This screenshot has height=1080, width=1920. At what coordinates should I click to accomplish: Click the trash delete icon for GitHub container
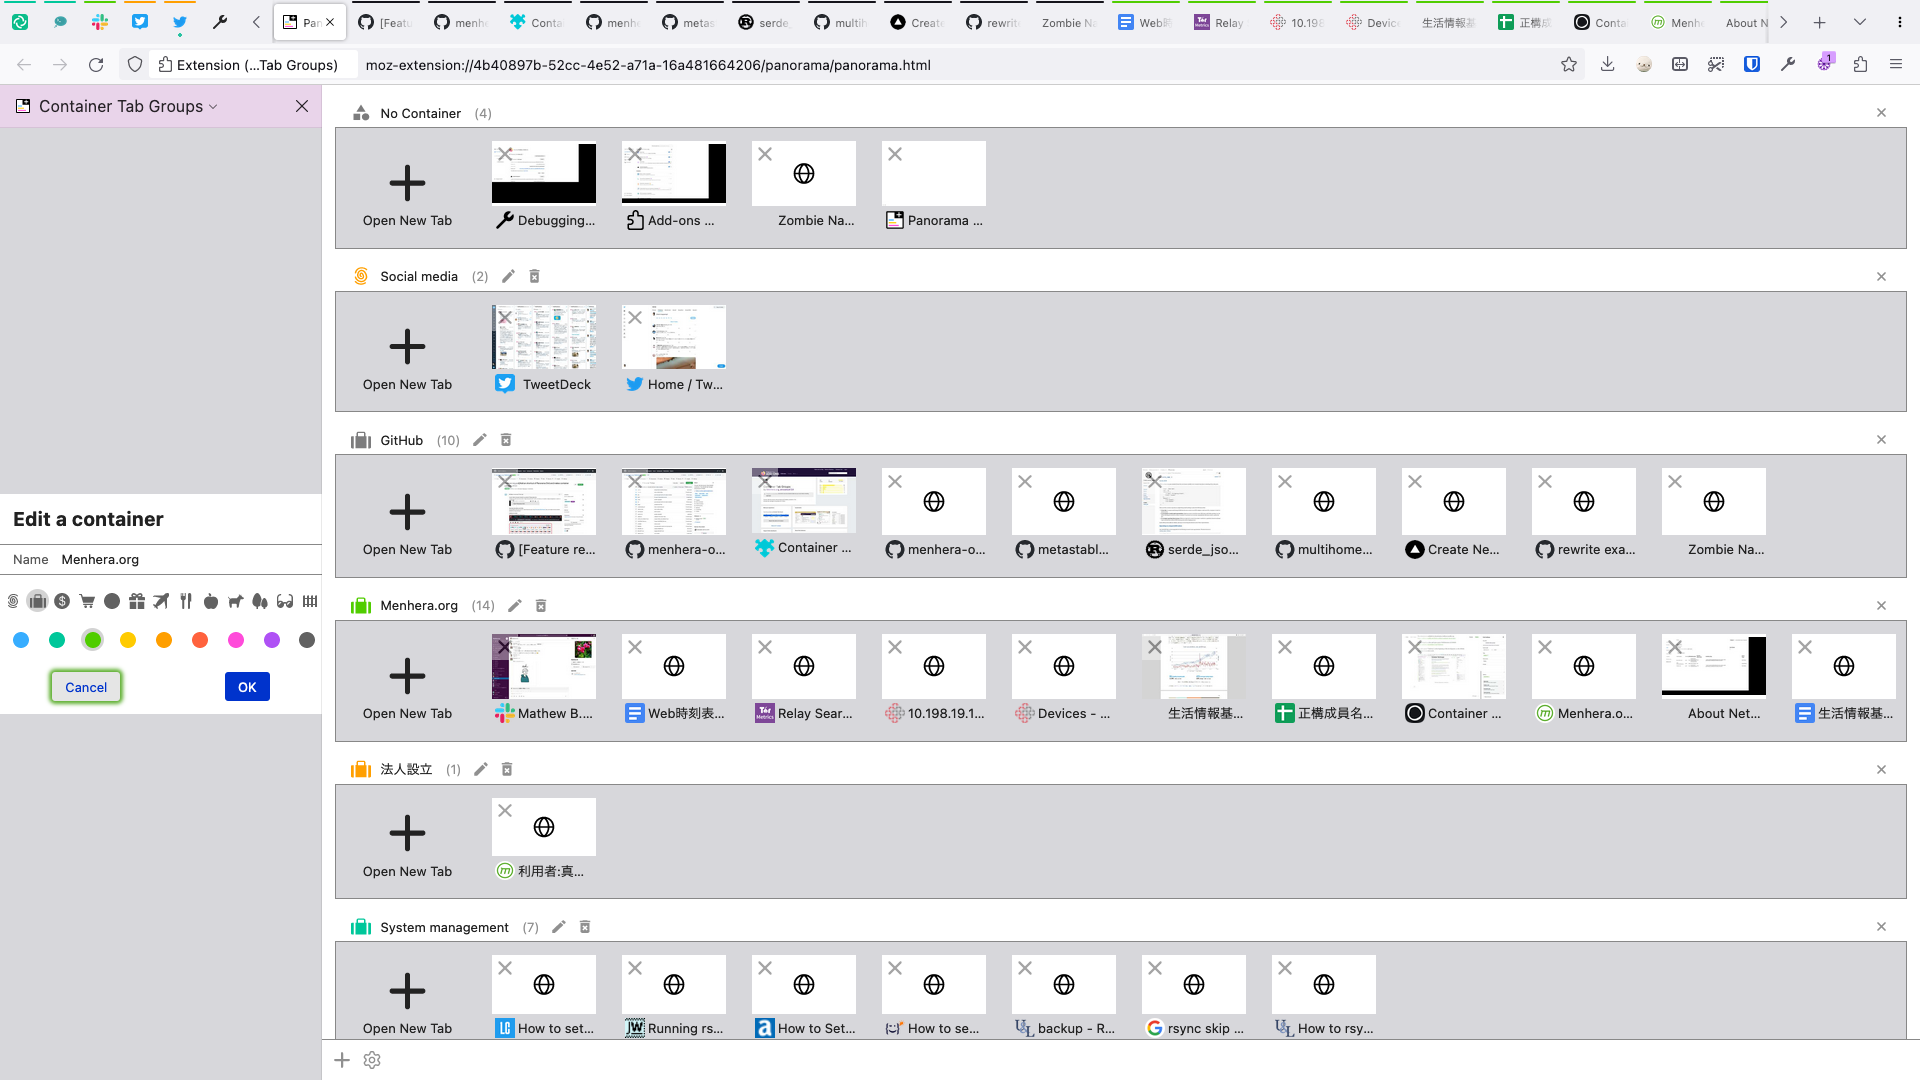(x=505, y=439)
